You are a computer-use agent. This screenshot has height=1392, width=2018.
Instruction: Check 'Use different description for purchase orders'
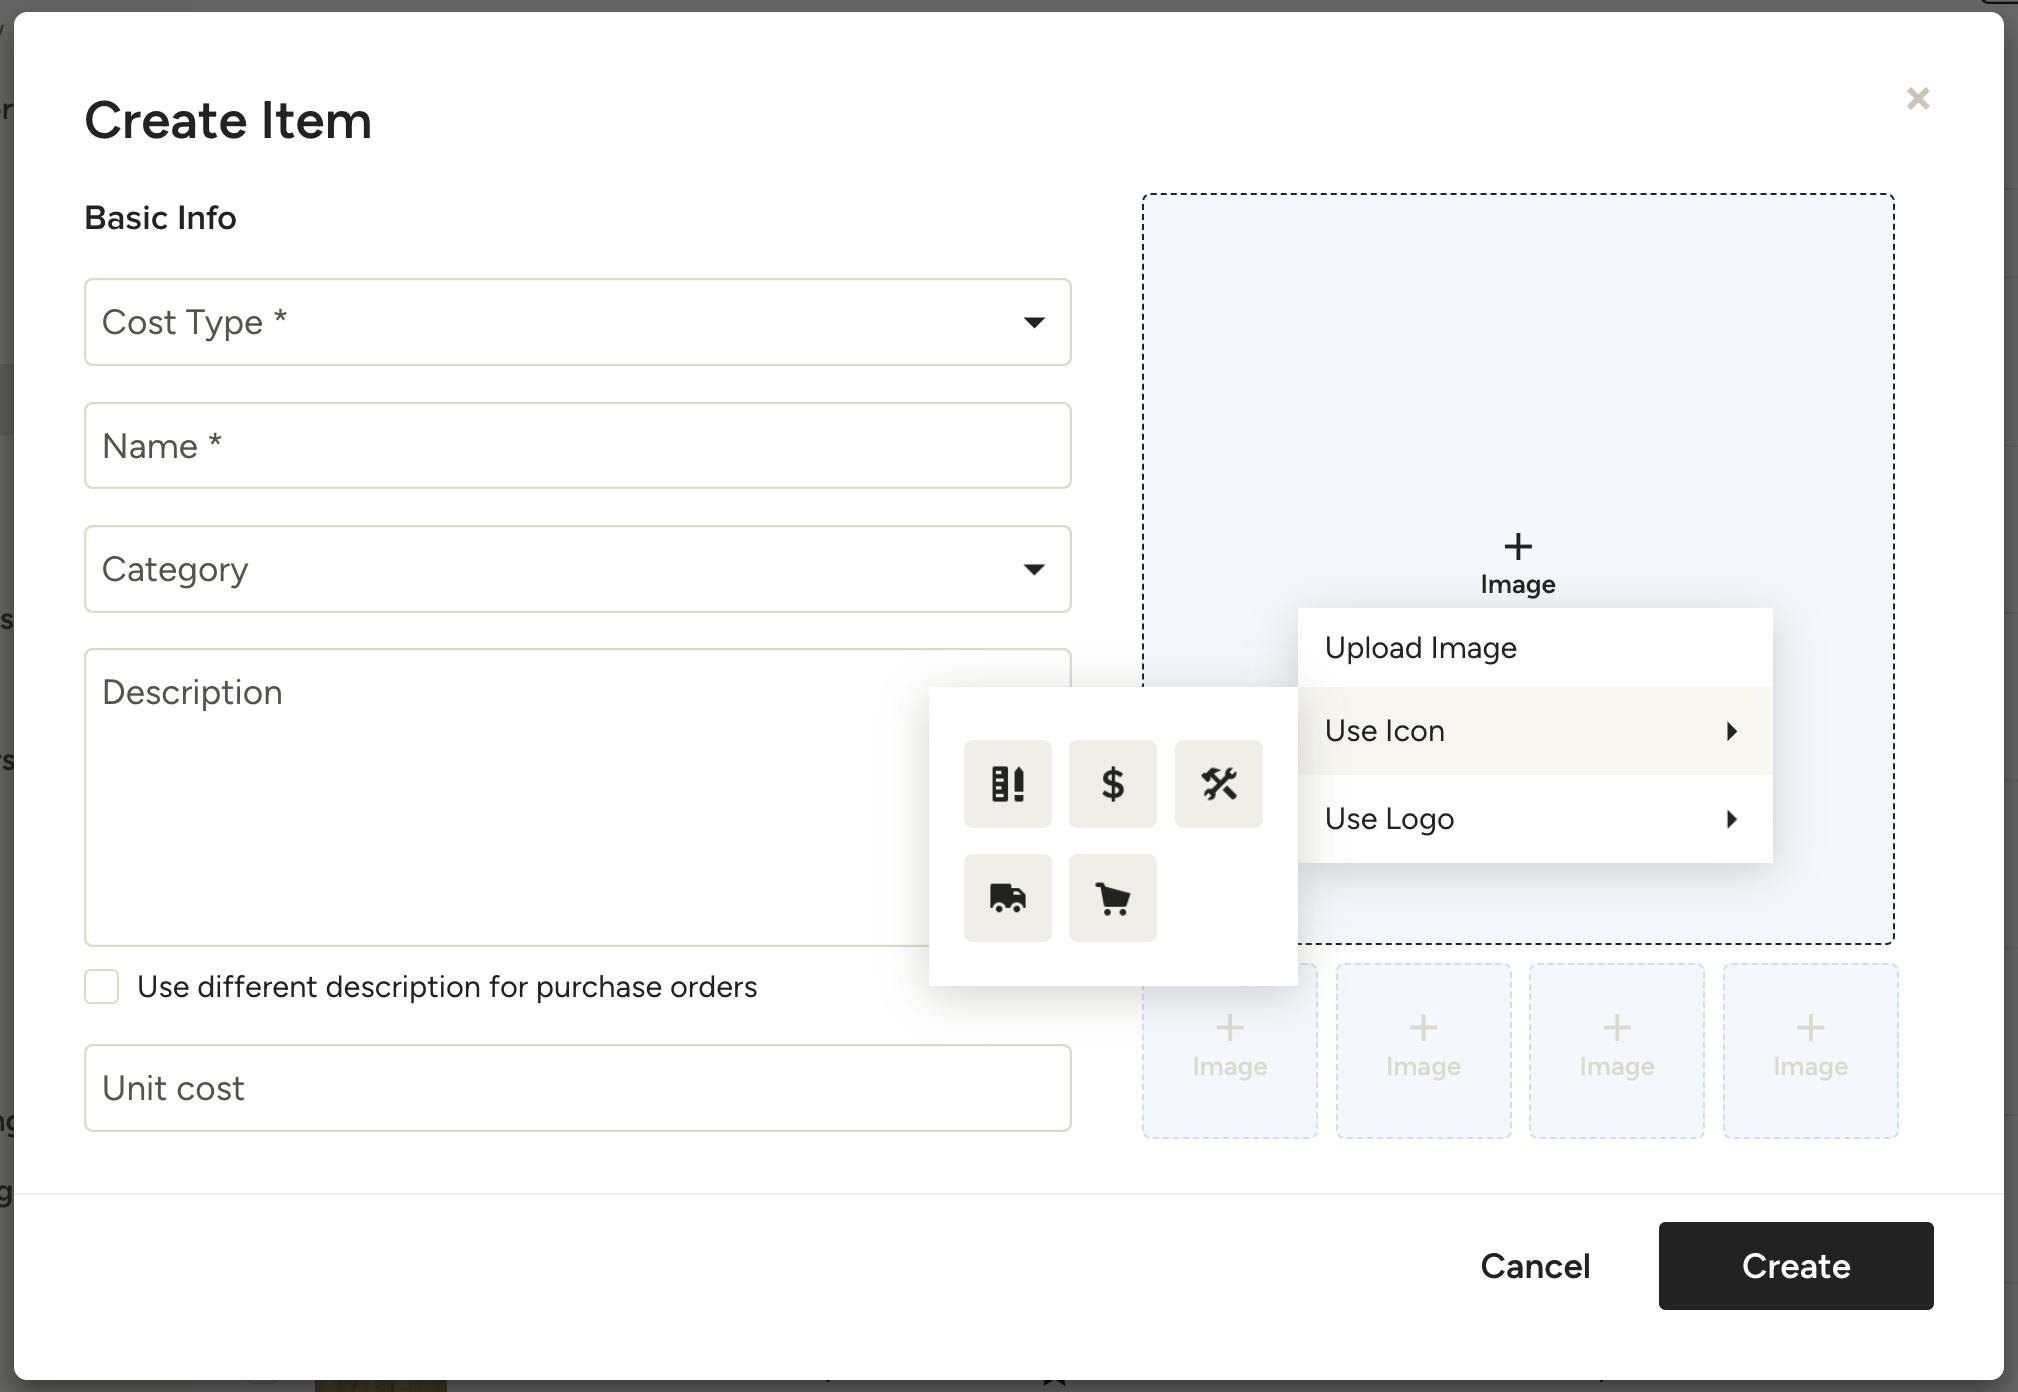pos(102,987)
